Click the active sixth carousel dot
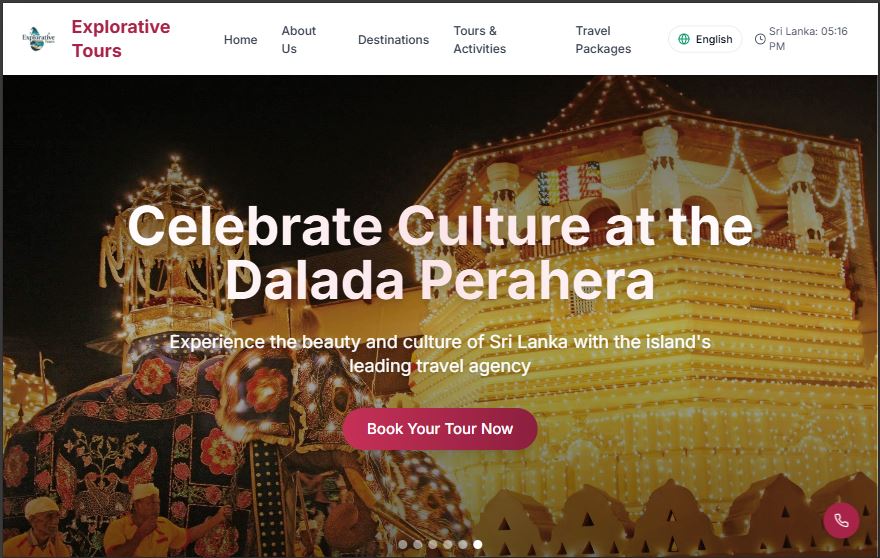This screenshot has width=880, height=558. [478, 545]
